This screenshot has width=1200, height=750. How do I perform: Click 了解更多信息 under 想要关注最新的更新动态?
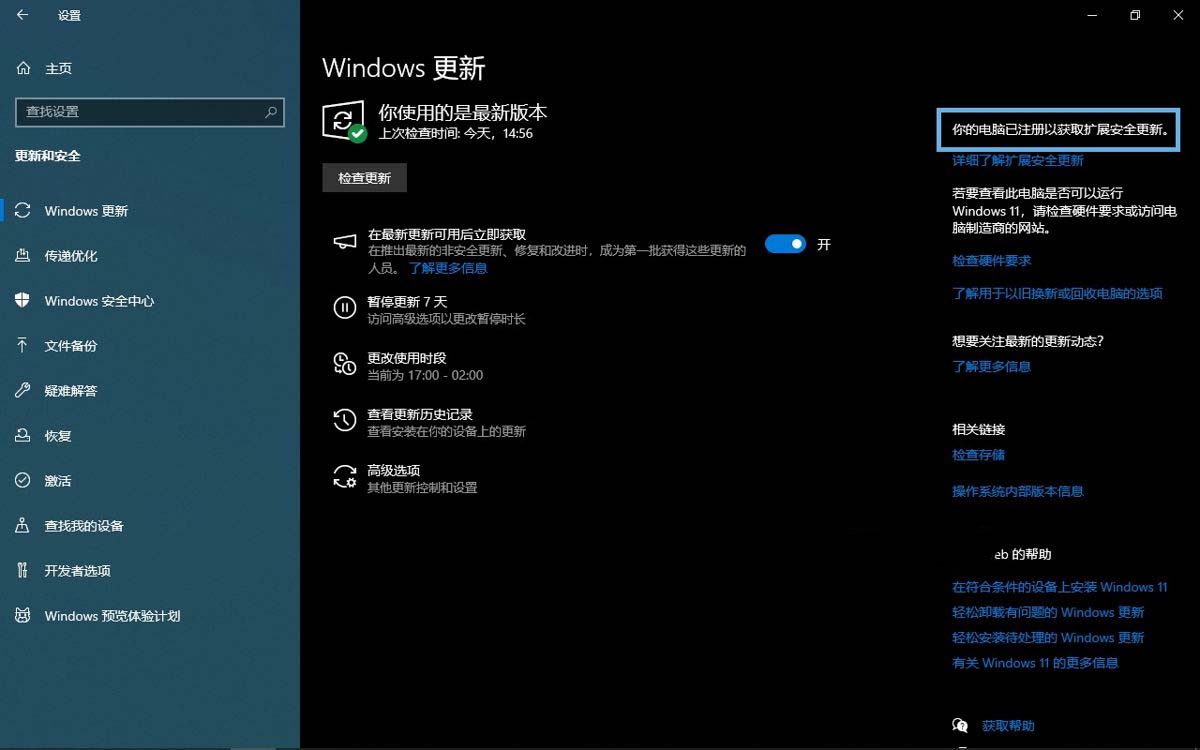(x=991, y=367)
